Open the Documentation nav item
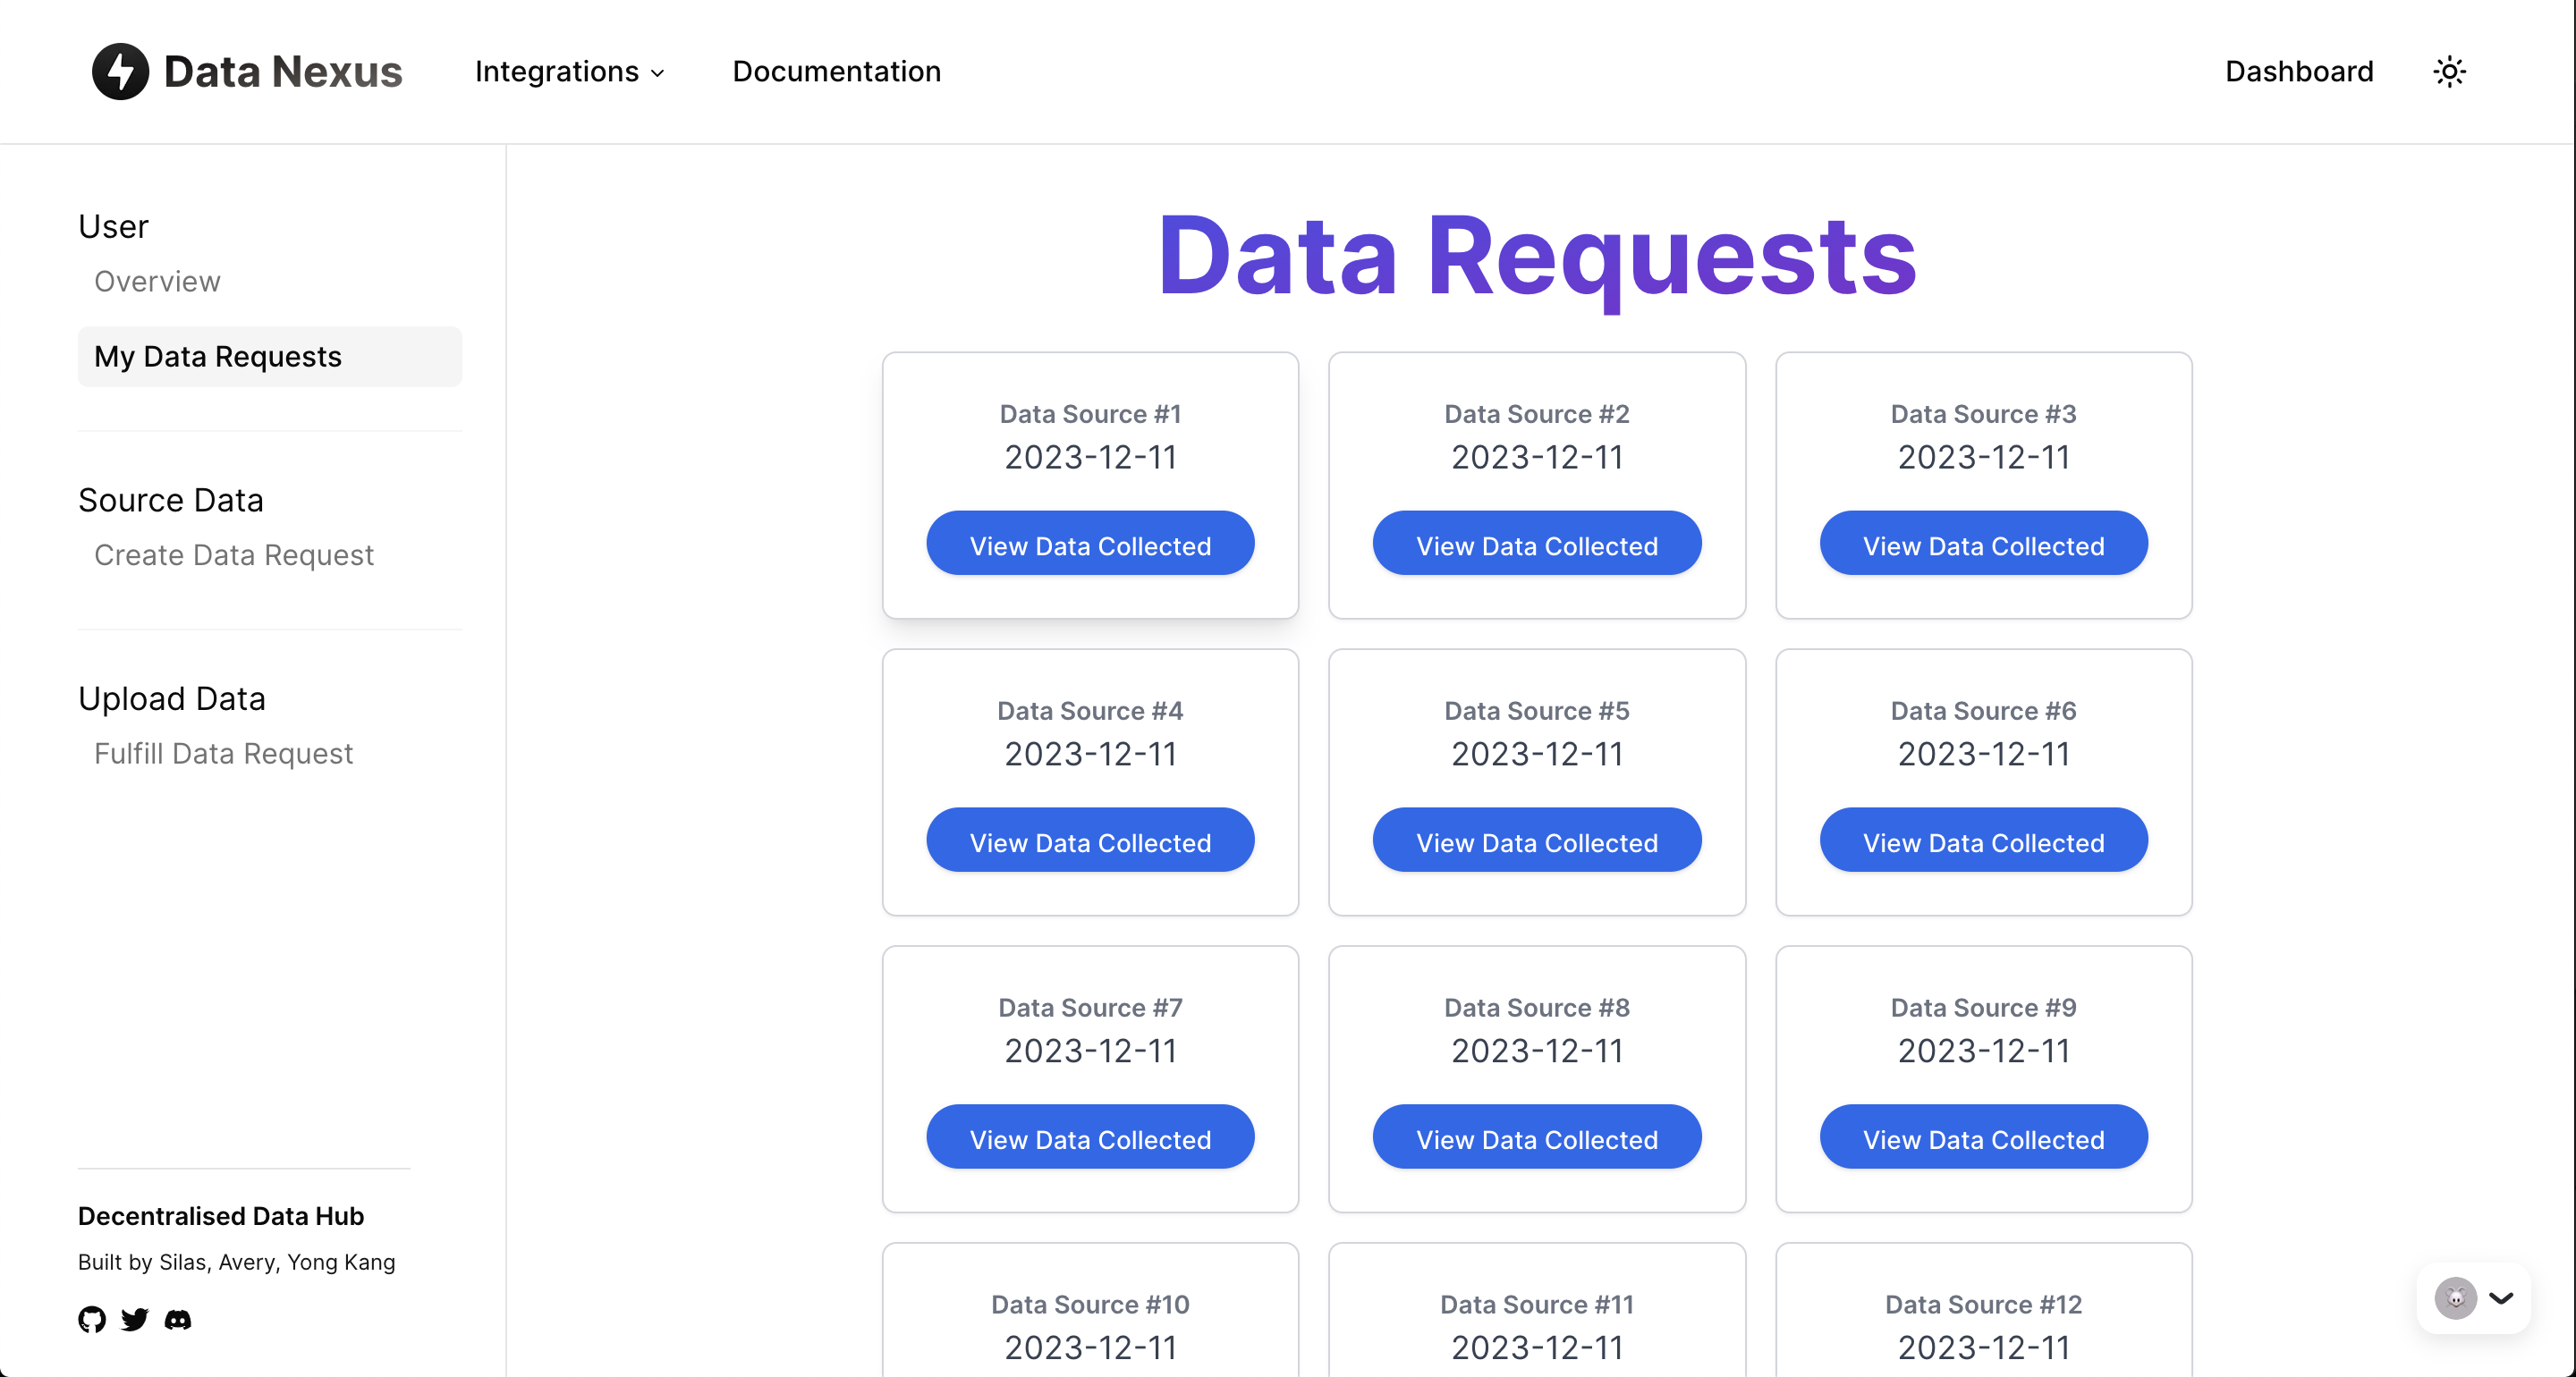This screenshot has width=2576, height=1377. [x=836, y=71]
